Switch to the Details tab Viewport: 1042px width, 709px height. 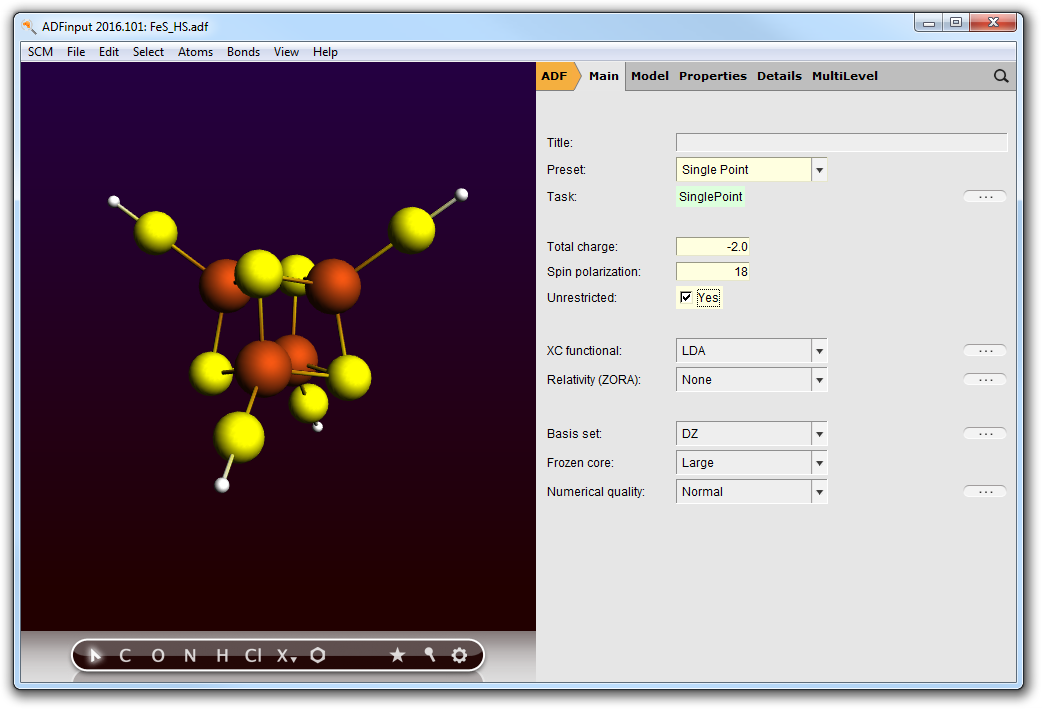[779, 76]
